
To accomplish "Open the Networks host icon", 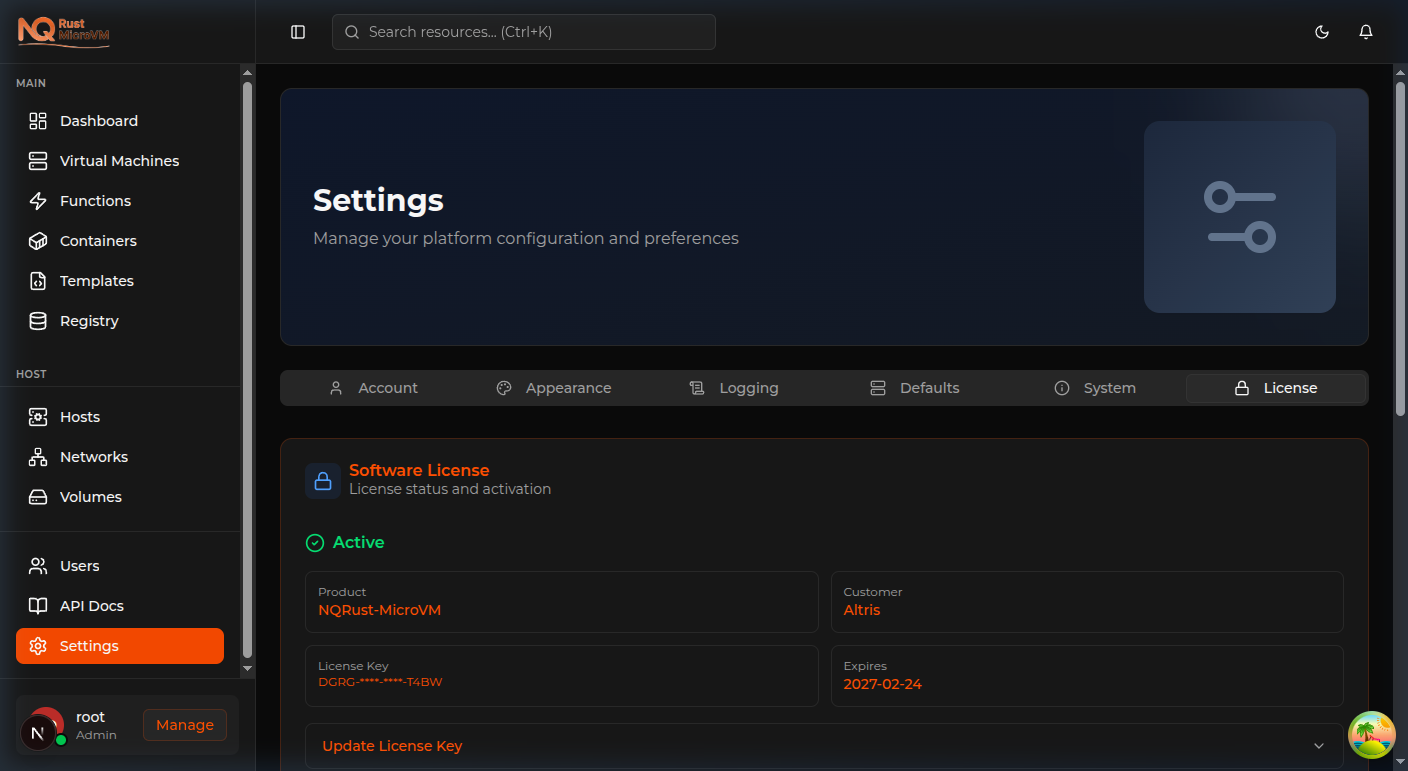I will (x=37, y=456).
